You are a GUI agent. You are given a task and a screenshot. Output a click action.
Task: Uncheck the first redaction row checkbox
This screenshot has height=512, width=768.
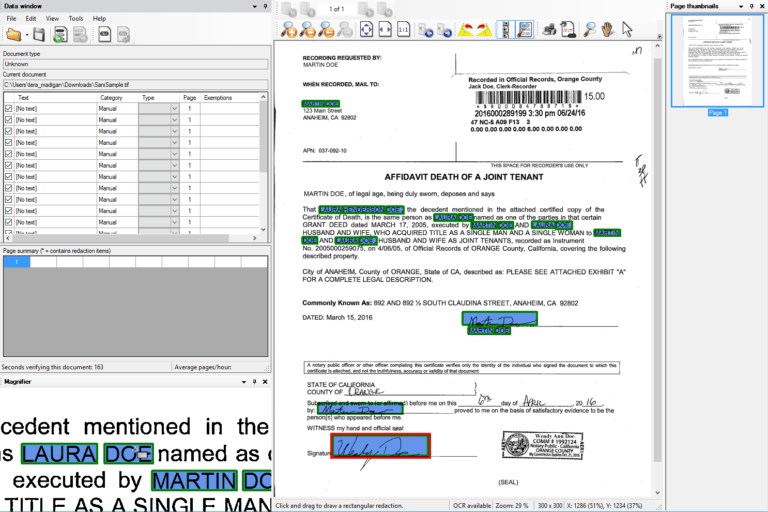tap(9, 107)
